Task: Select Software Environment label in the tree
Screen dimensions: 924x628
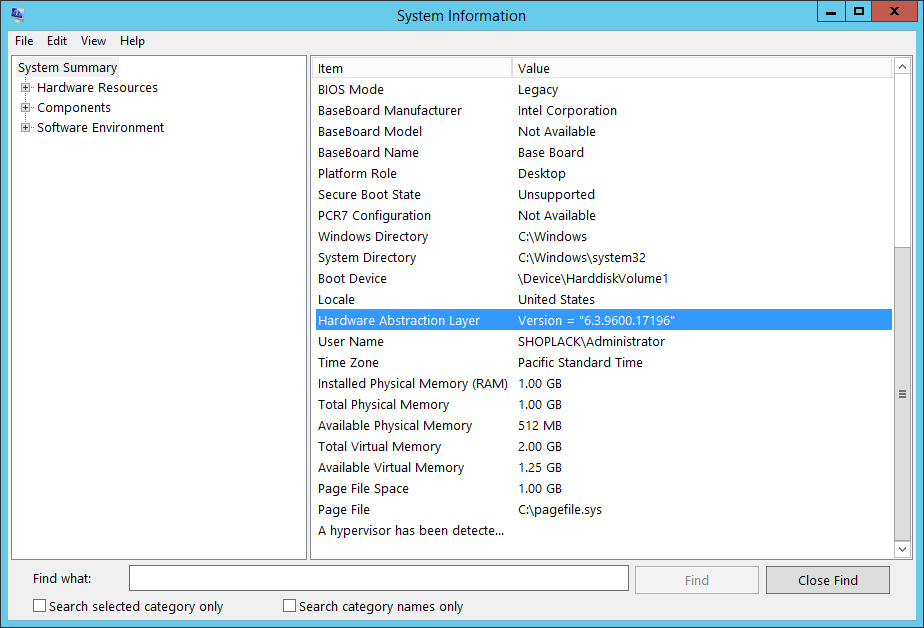Action: point(100,128)
